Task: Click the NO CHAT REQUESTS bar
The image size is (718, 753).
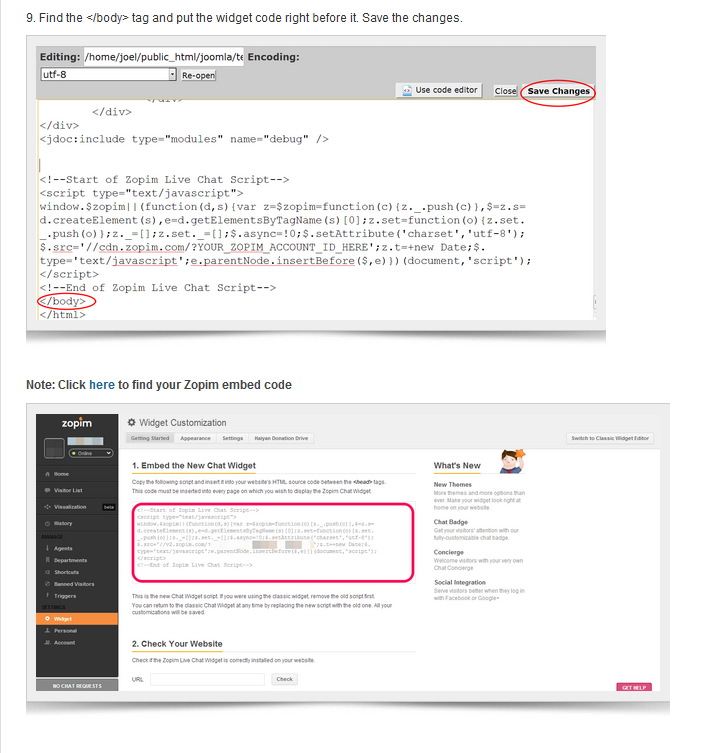Action: point(77,685)
